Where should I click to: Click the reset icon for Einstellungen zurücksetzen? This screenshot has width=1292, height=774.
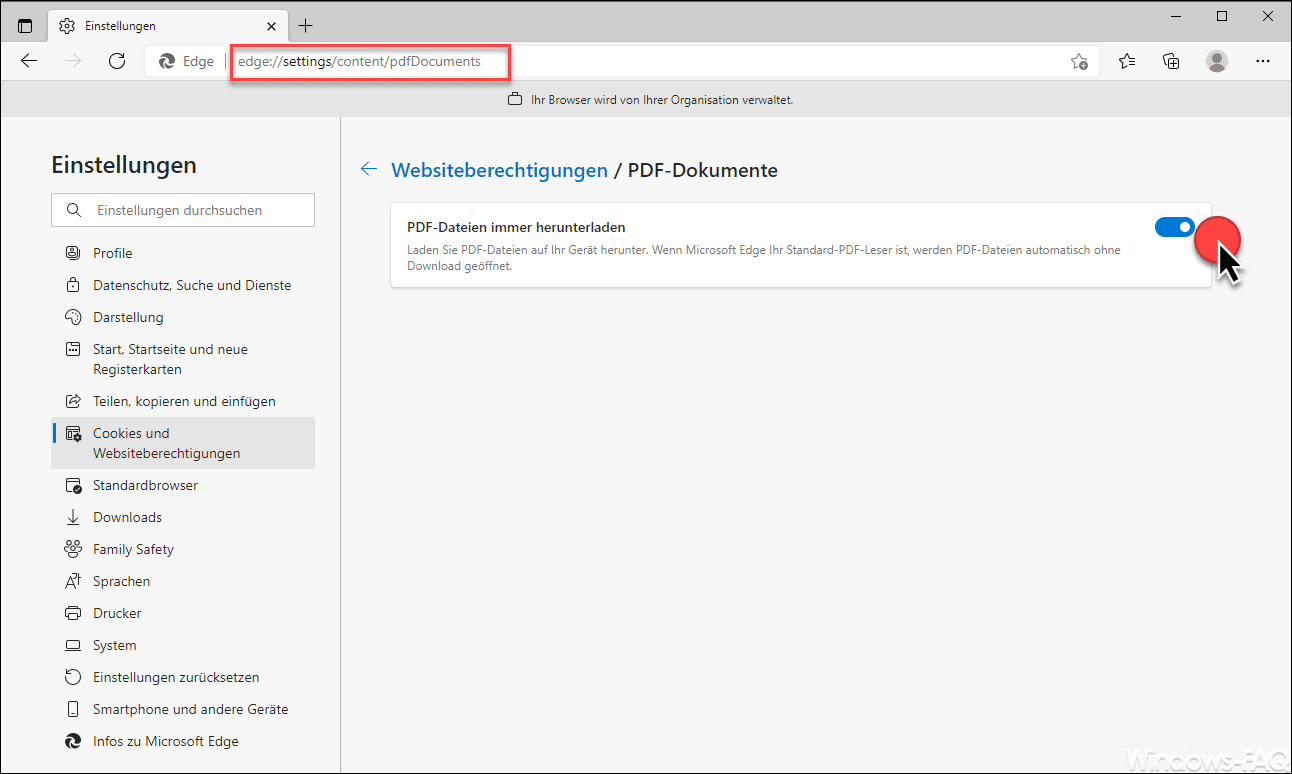(73, 677)
